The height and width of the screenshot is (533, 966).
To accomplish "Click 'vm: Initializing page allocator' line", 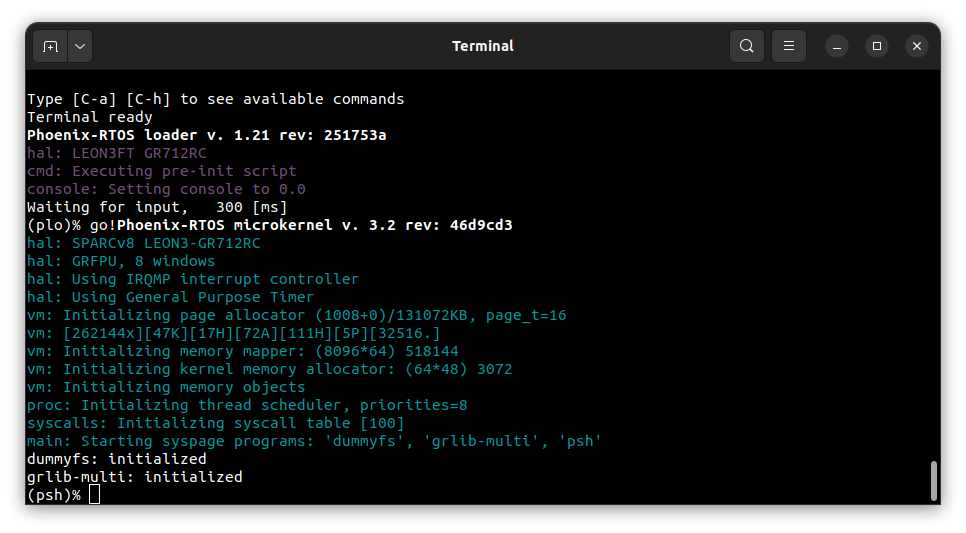I will (296, 315).
